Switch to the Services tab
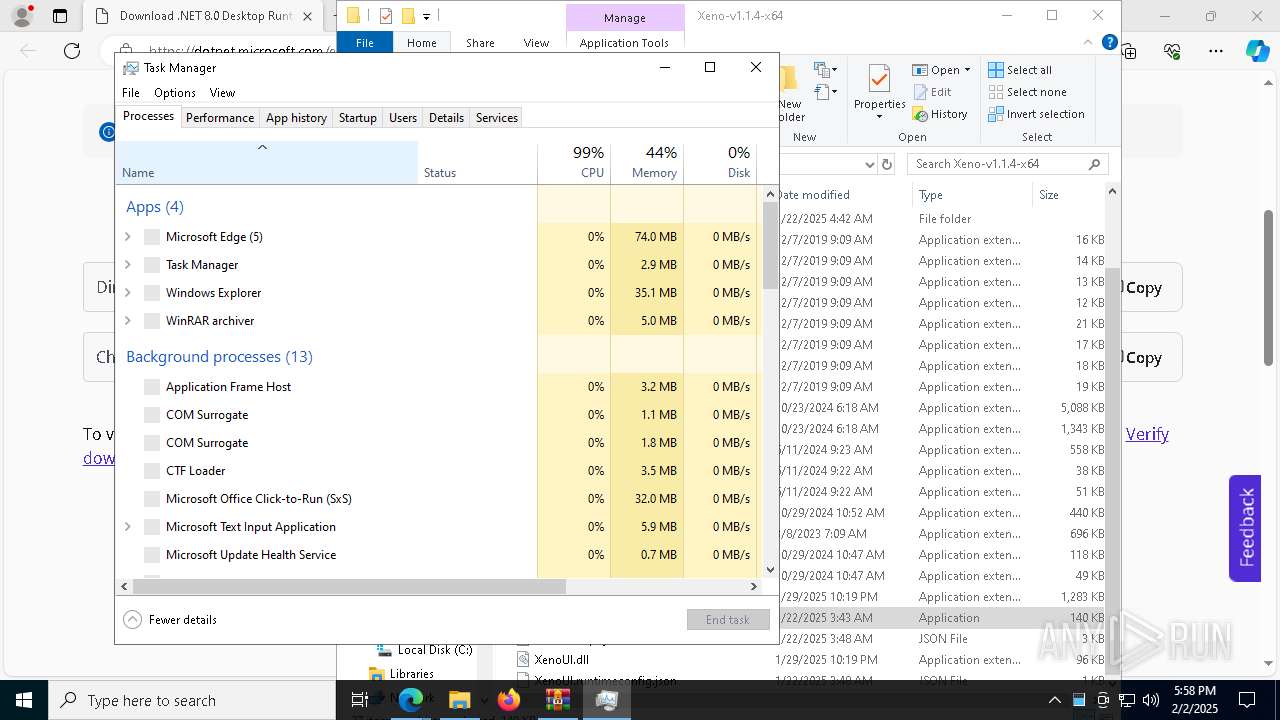 click(497, 117)
